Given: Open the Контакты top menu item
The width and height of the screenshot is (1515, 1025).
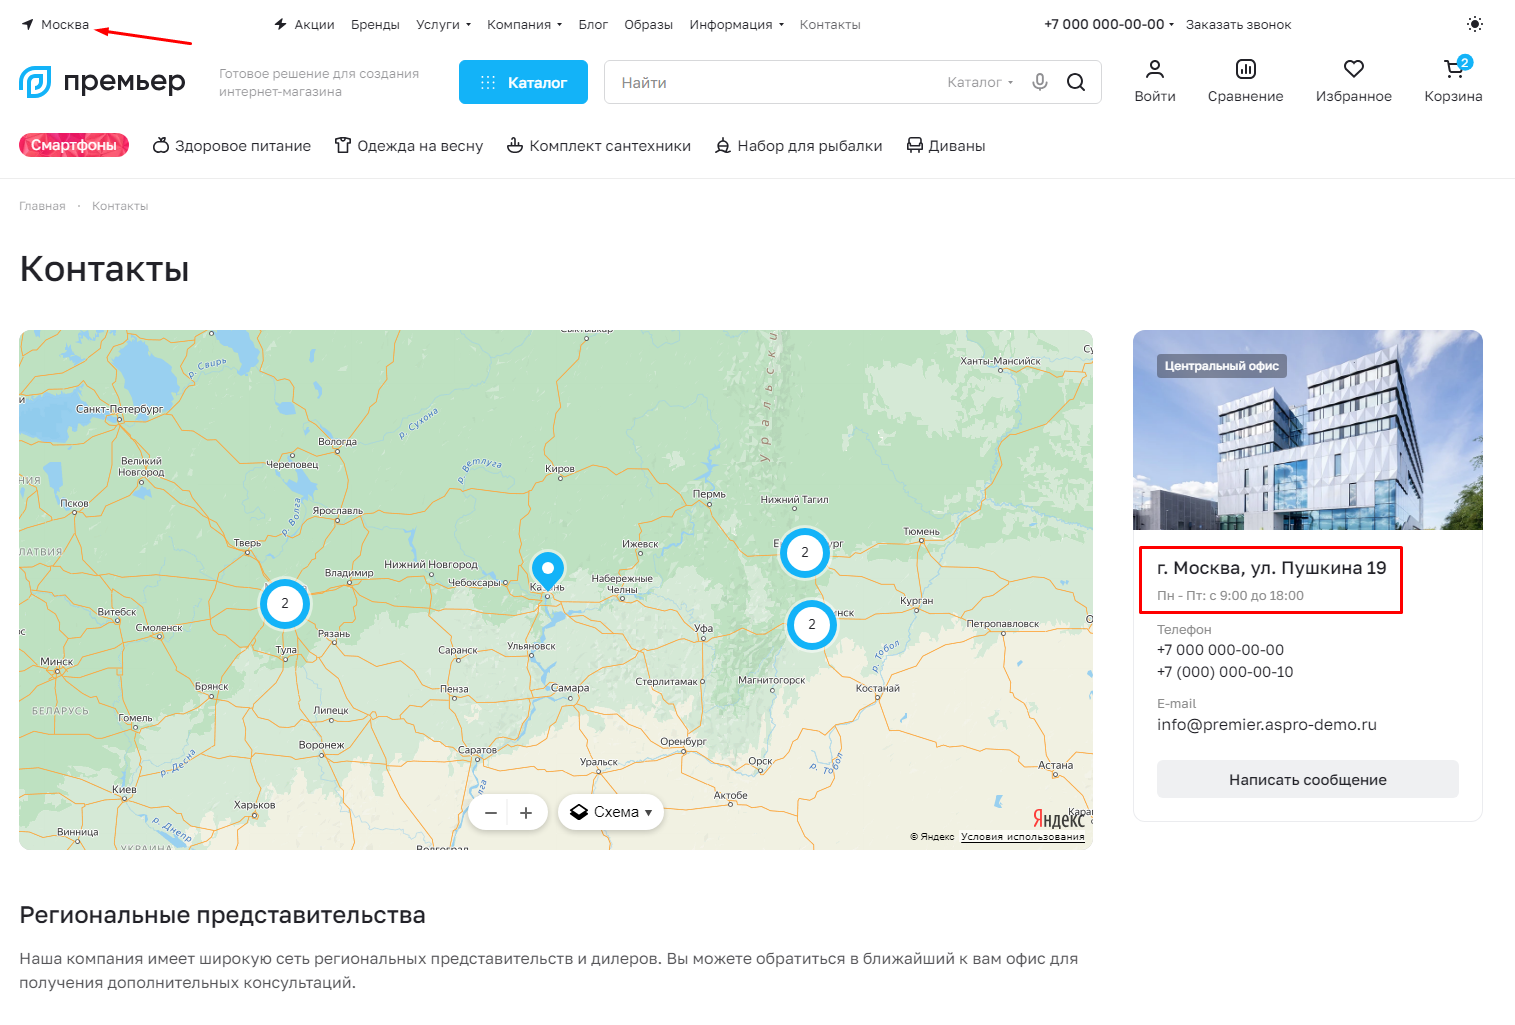Looking at the screenshot, I should pos(830,24).
